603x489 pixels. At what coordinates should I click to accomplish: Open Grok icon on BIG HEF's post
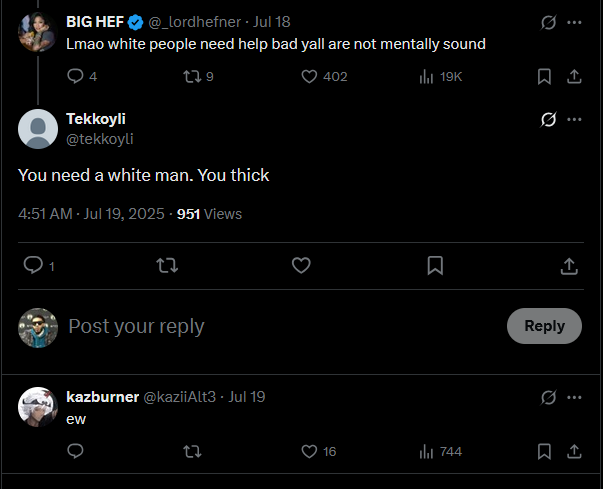[x=548, y=22]
